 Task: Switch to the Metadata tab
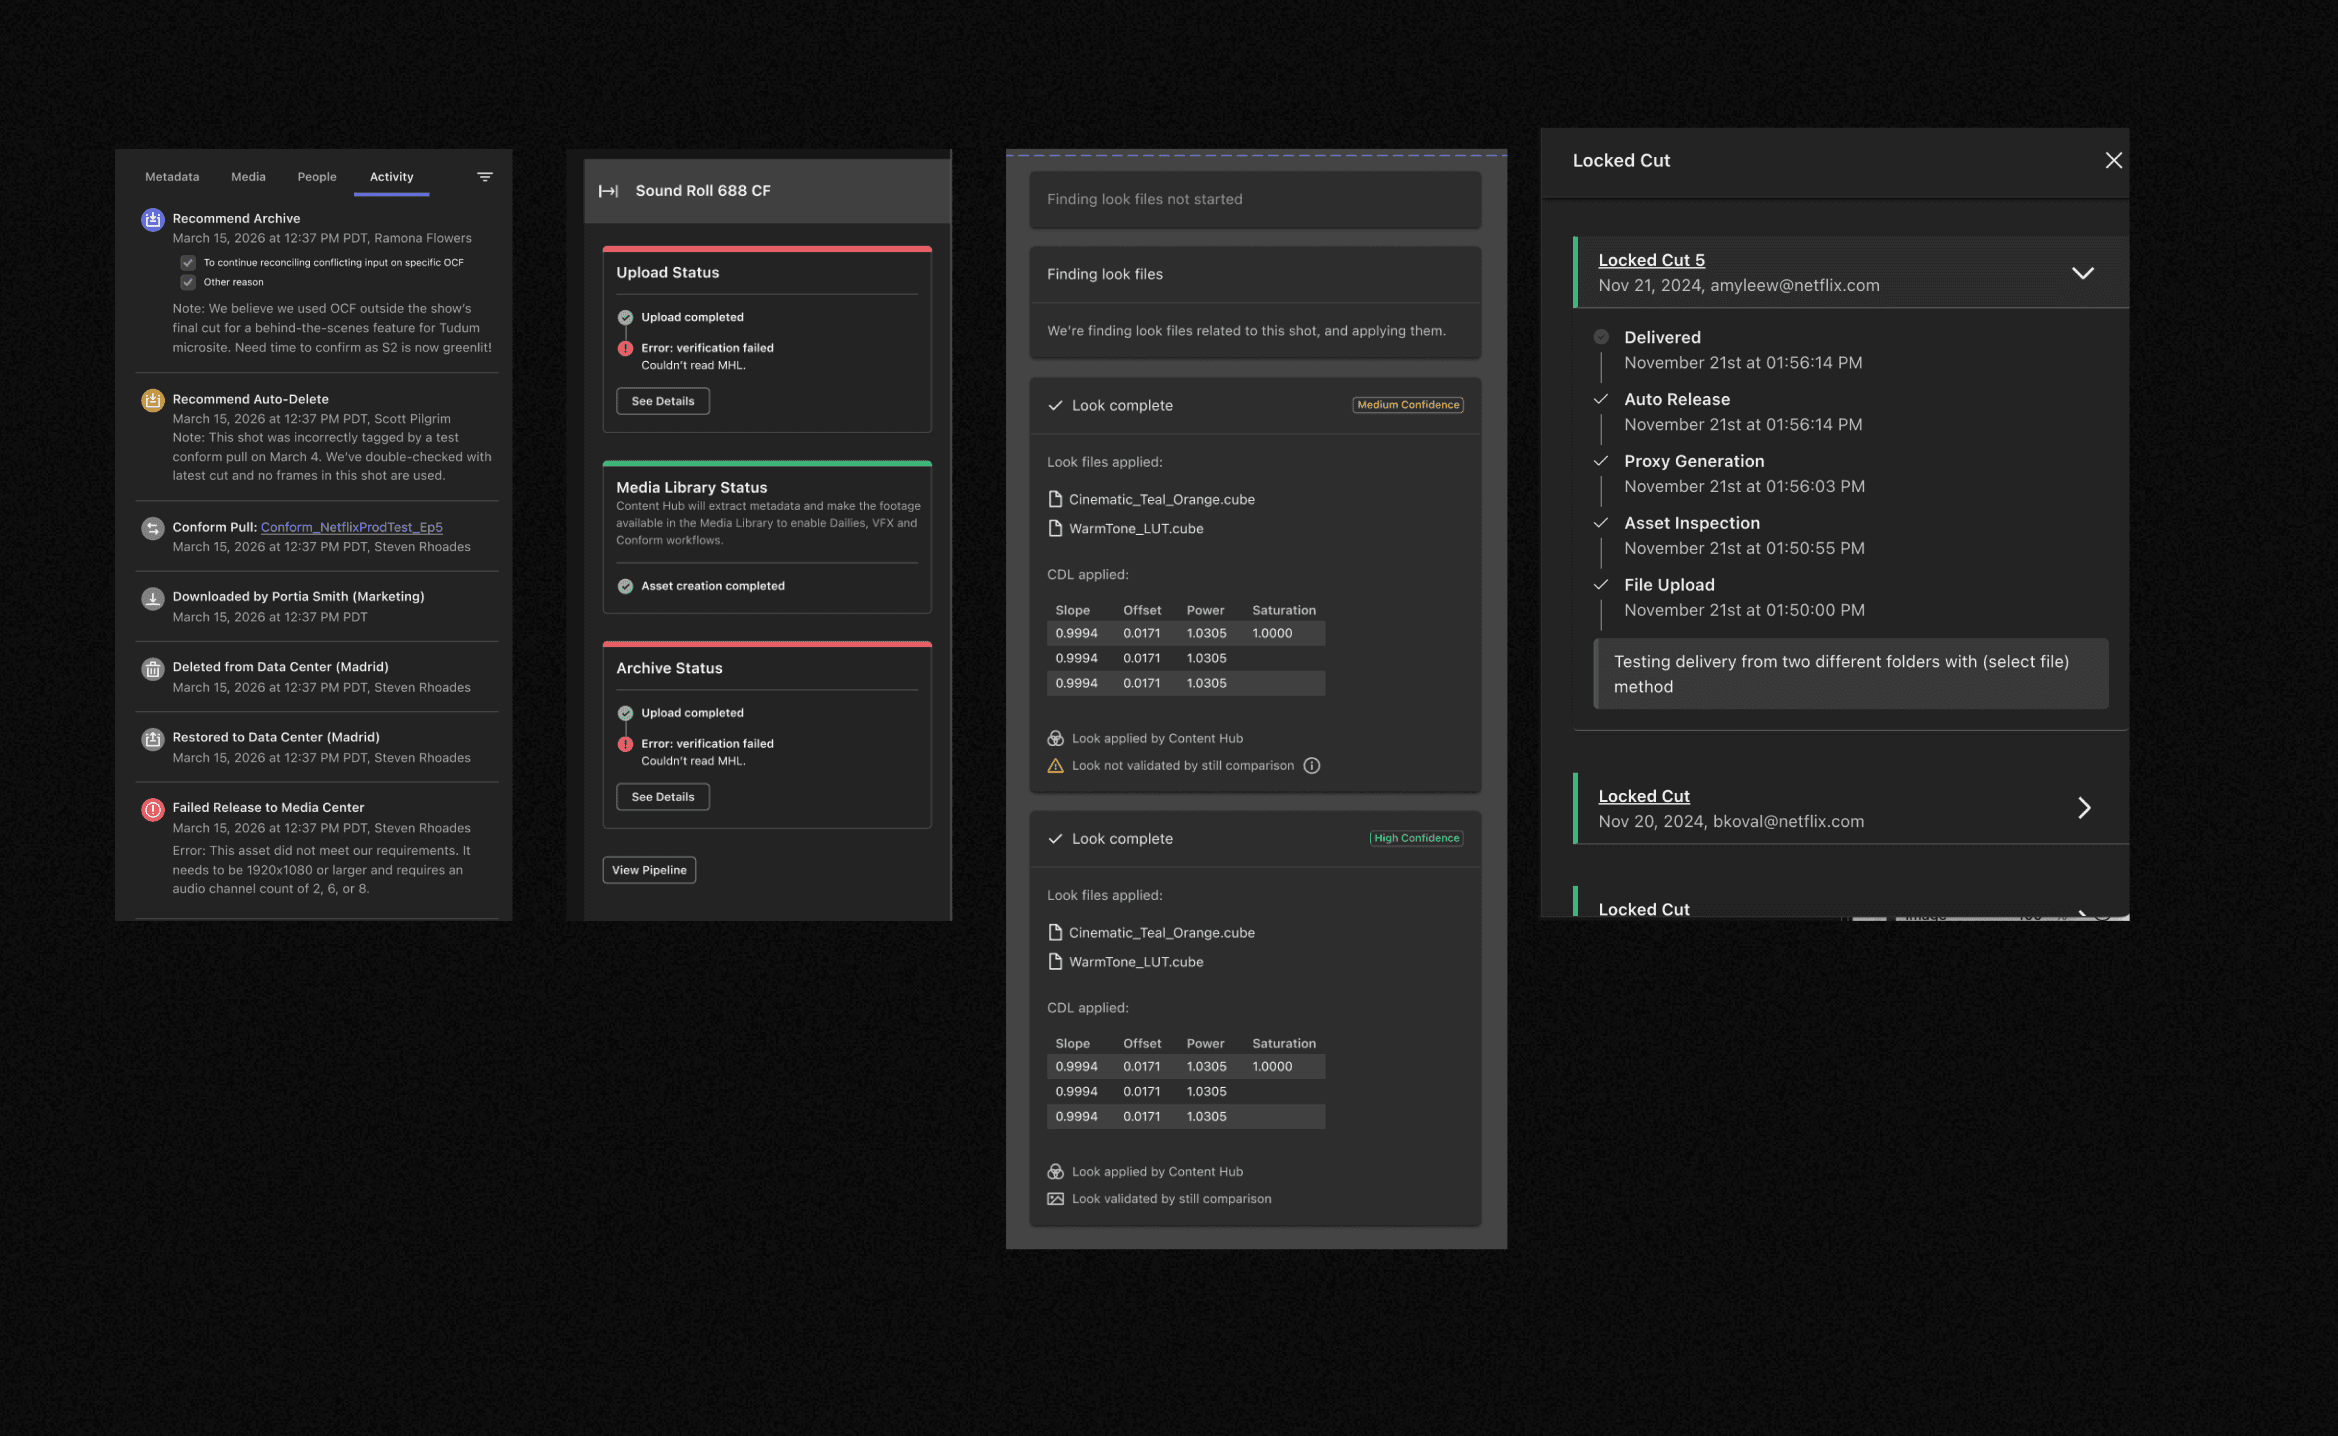point(171,176)
